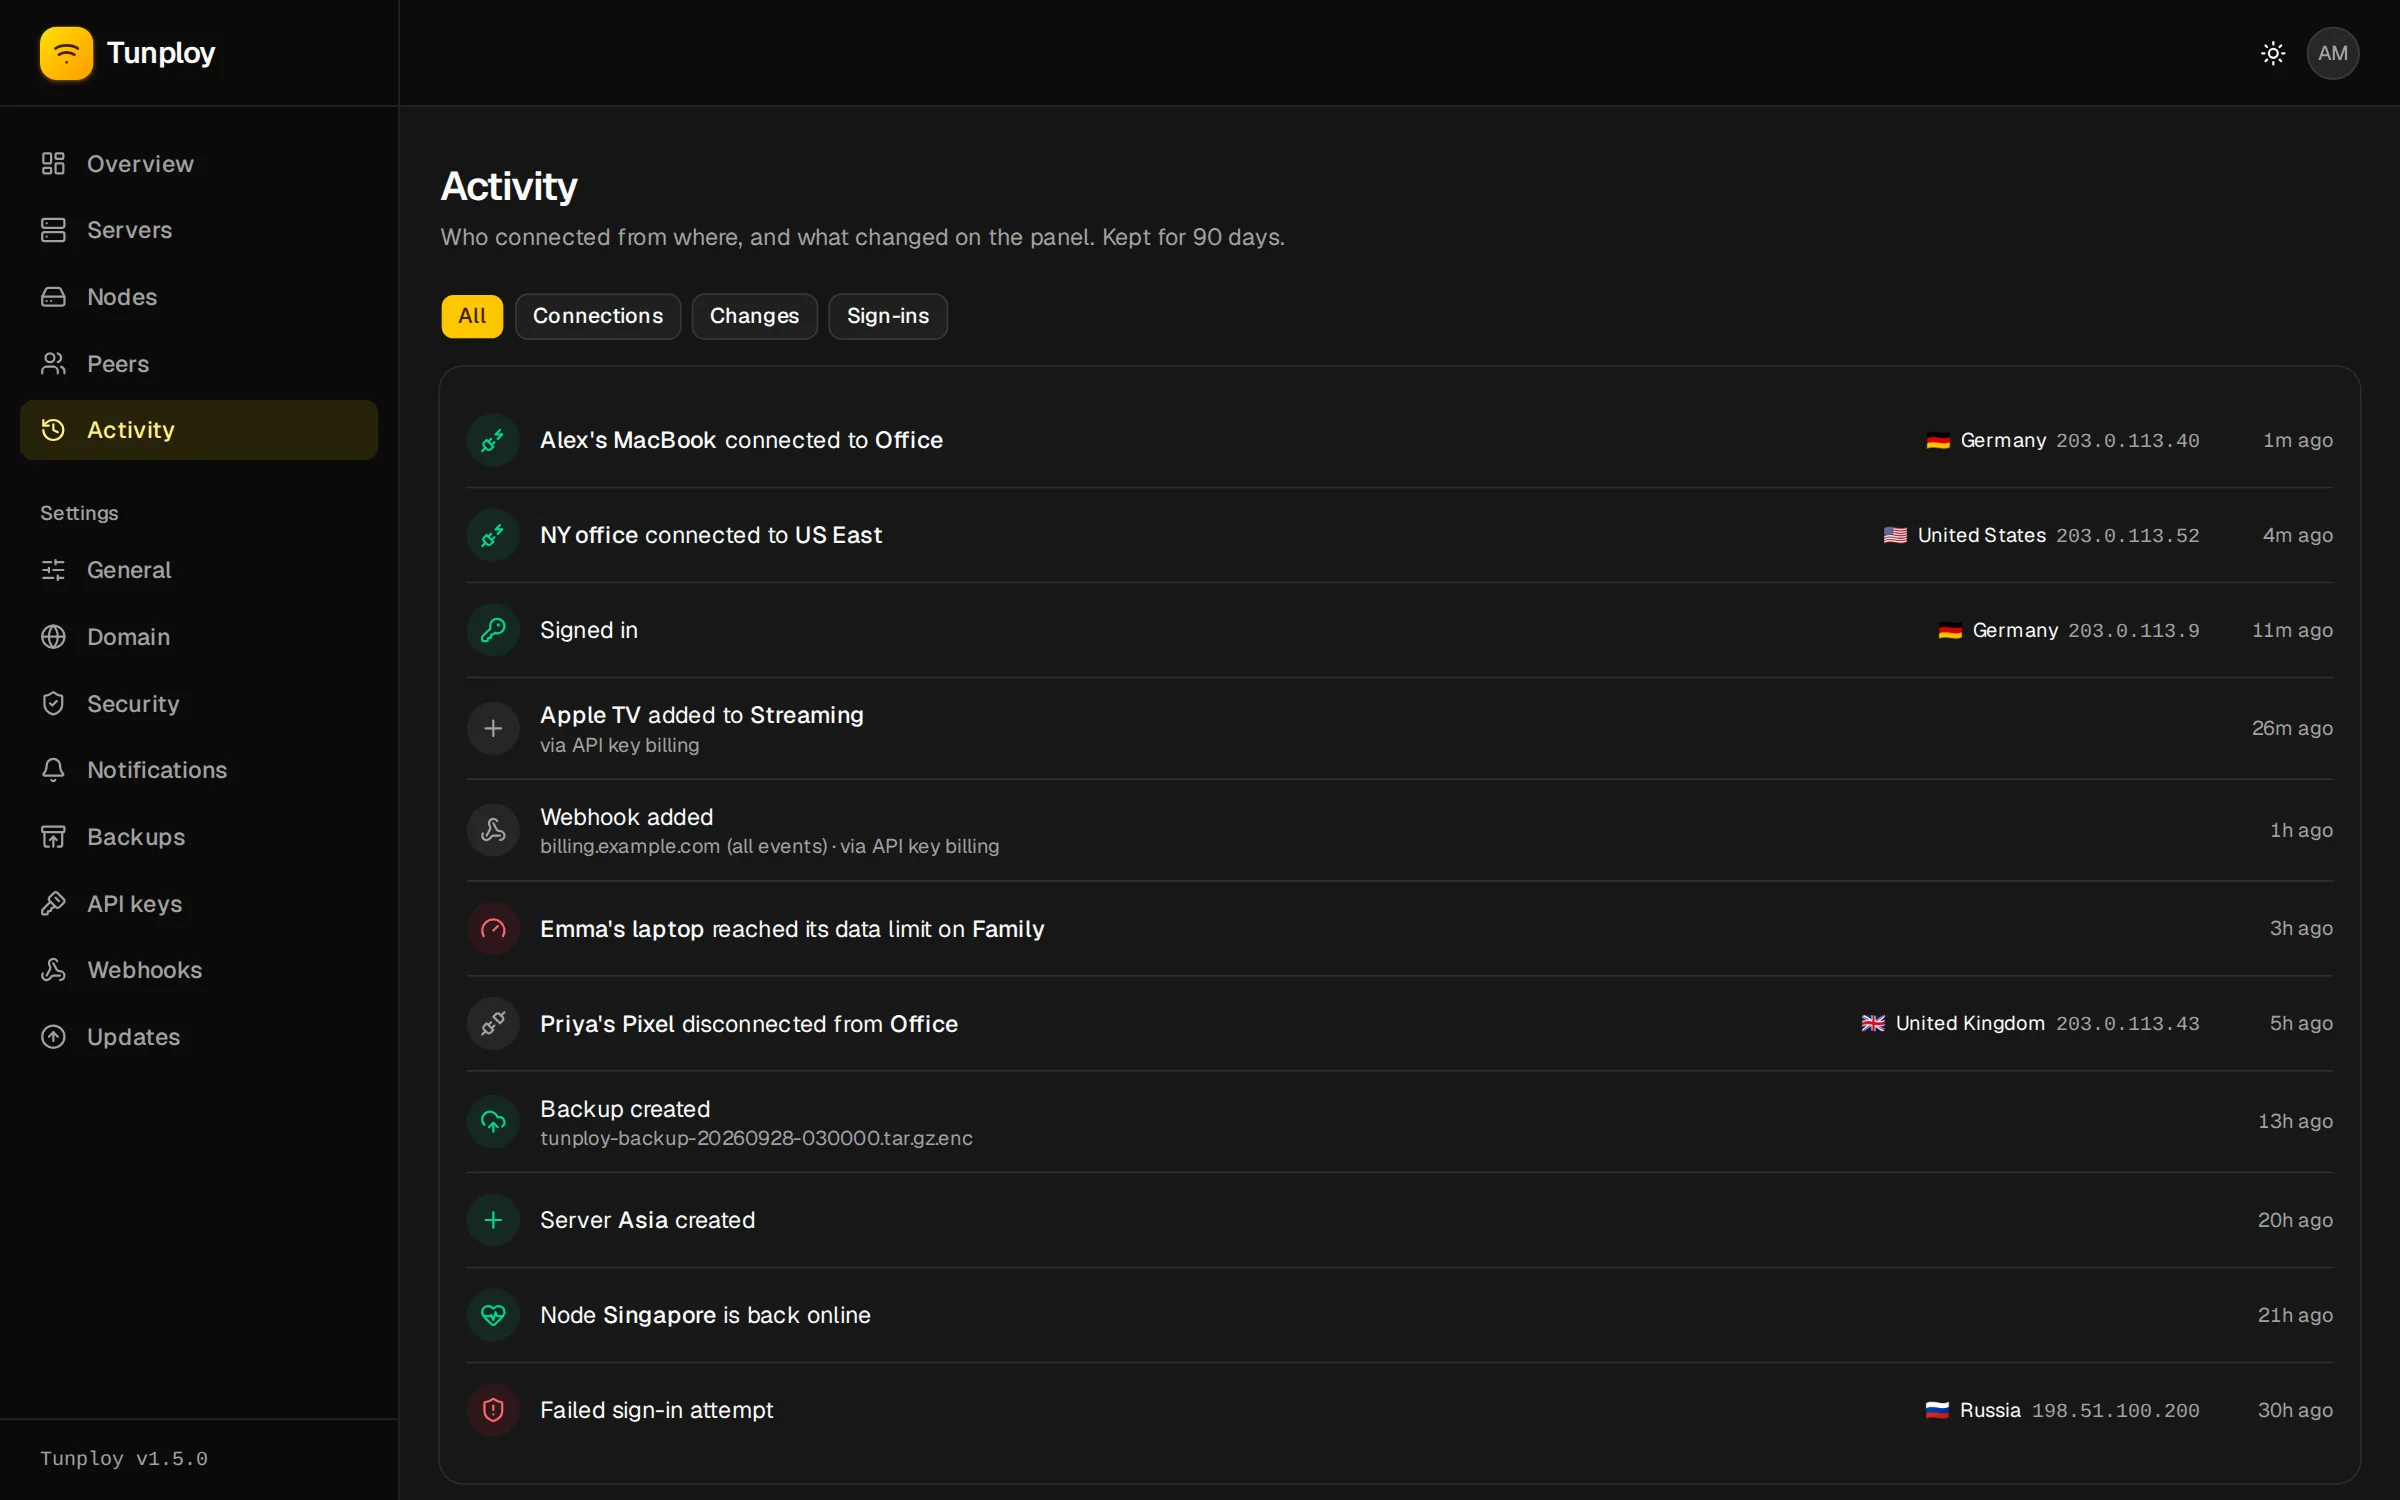Viewport: 2400px width, 1500px height.
Task: Click the Webhooks icon in sidebar
Action: 53,970
